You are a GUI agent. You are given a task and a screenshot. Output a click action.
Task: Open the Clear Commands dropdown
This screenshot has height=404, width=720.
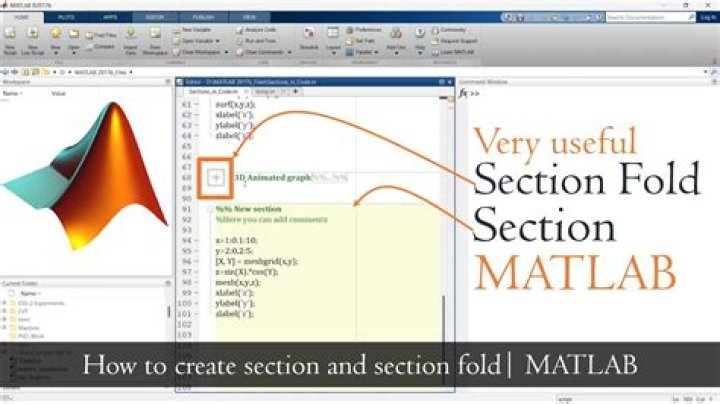pos(289,52)
